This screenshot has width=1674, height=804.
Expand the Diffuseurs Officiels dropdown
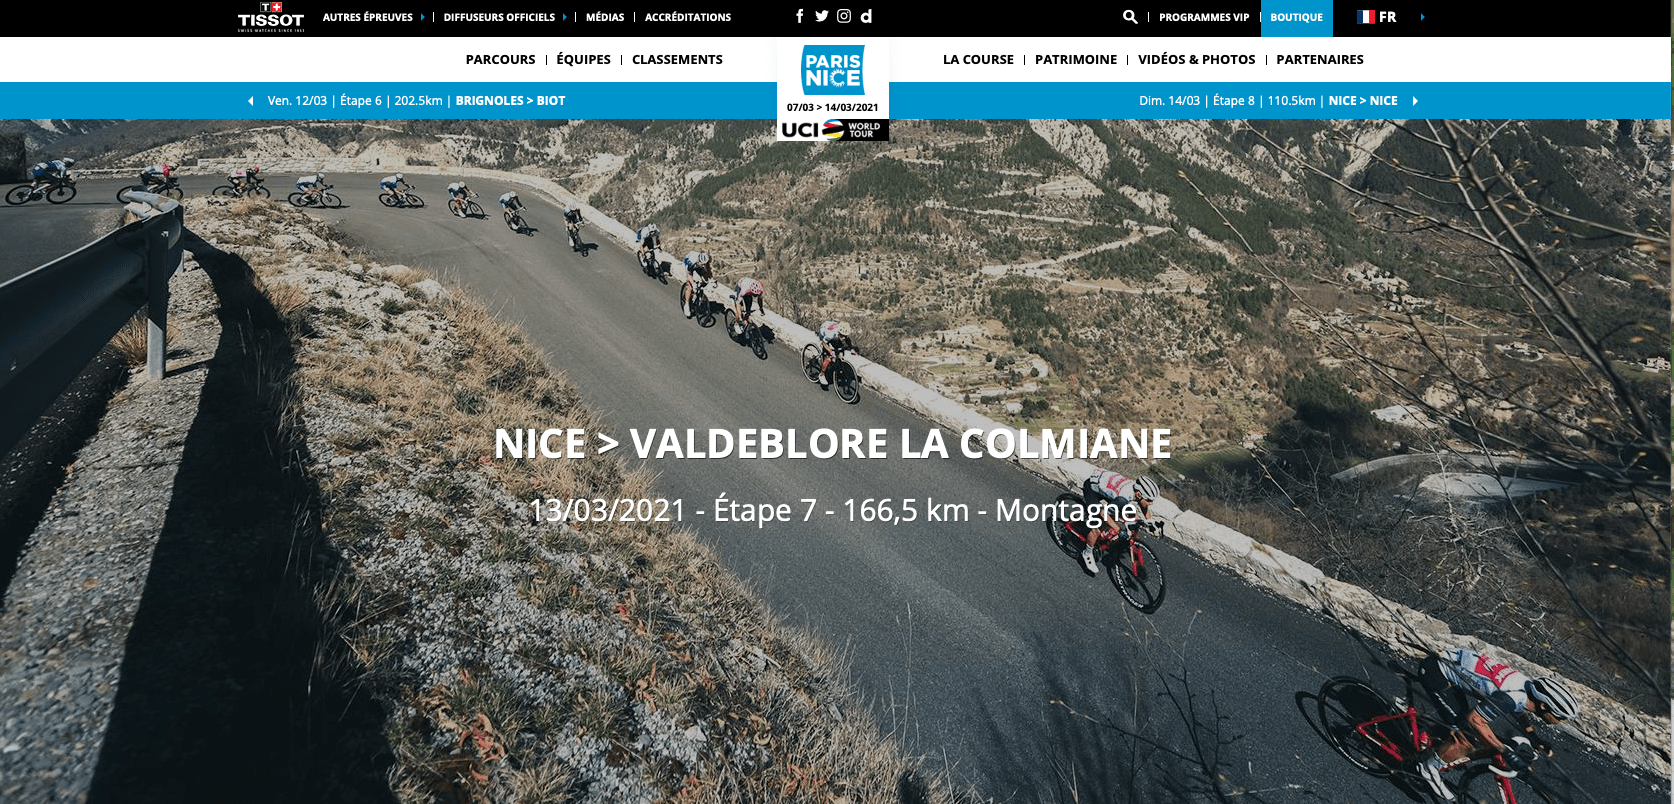(505, 17)
